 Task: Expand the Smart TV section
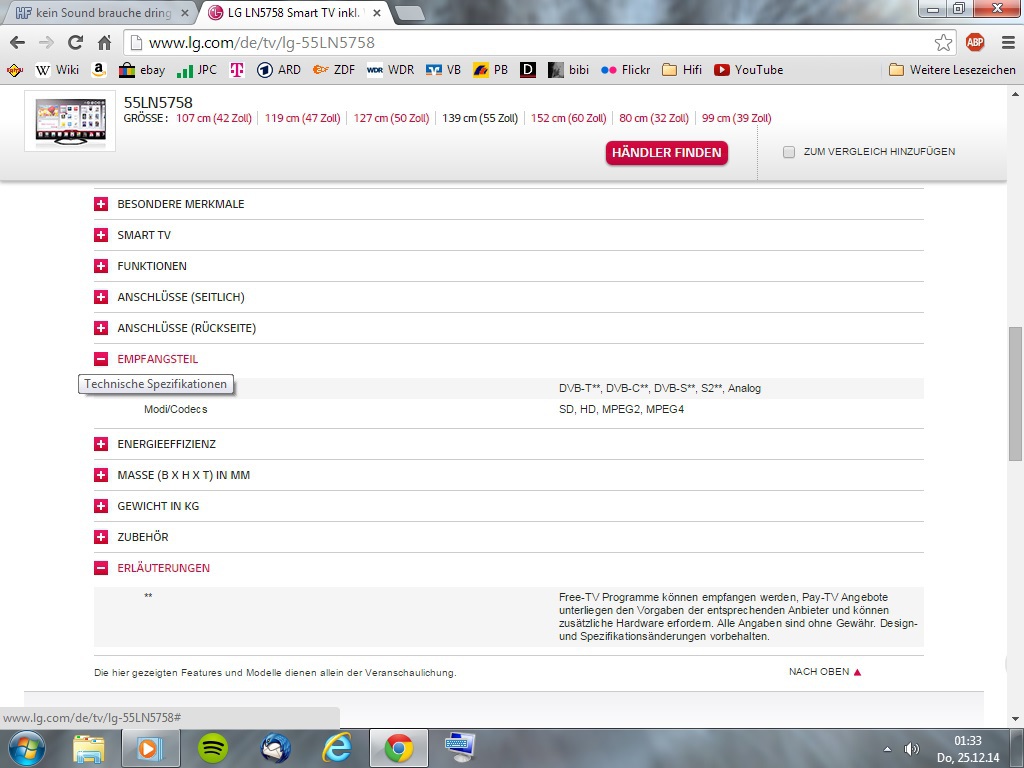101,235
